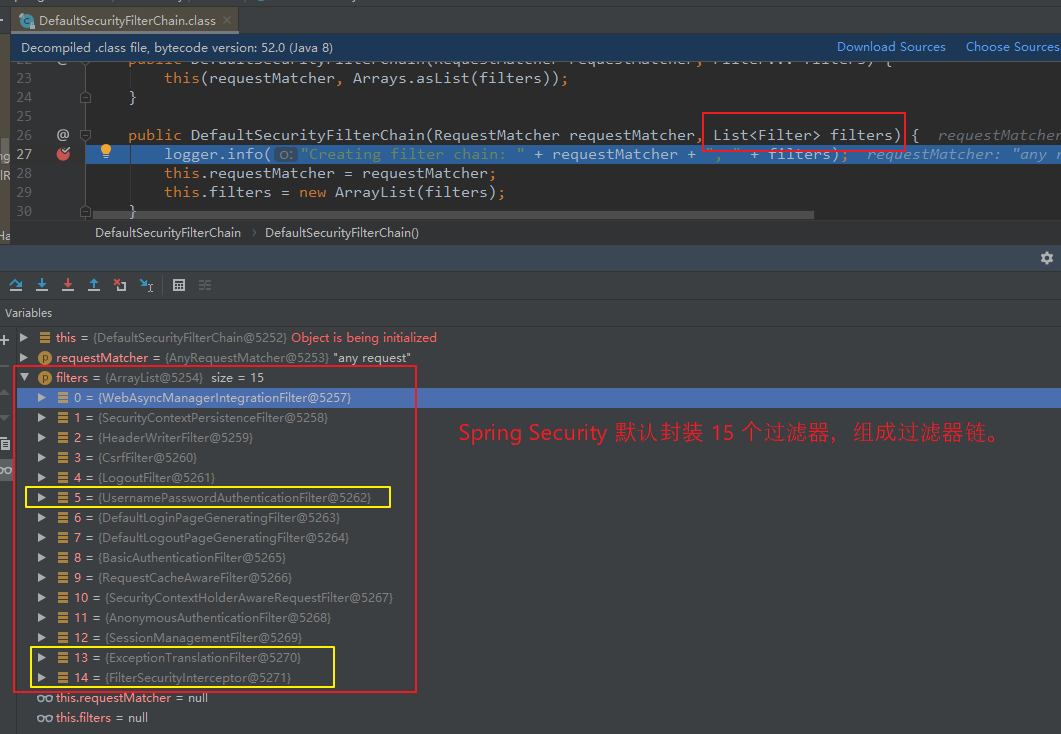Click the Variables panel header label
This screenshot has height=734, width=1061.
(x=28, y=313)
